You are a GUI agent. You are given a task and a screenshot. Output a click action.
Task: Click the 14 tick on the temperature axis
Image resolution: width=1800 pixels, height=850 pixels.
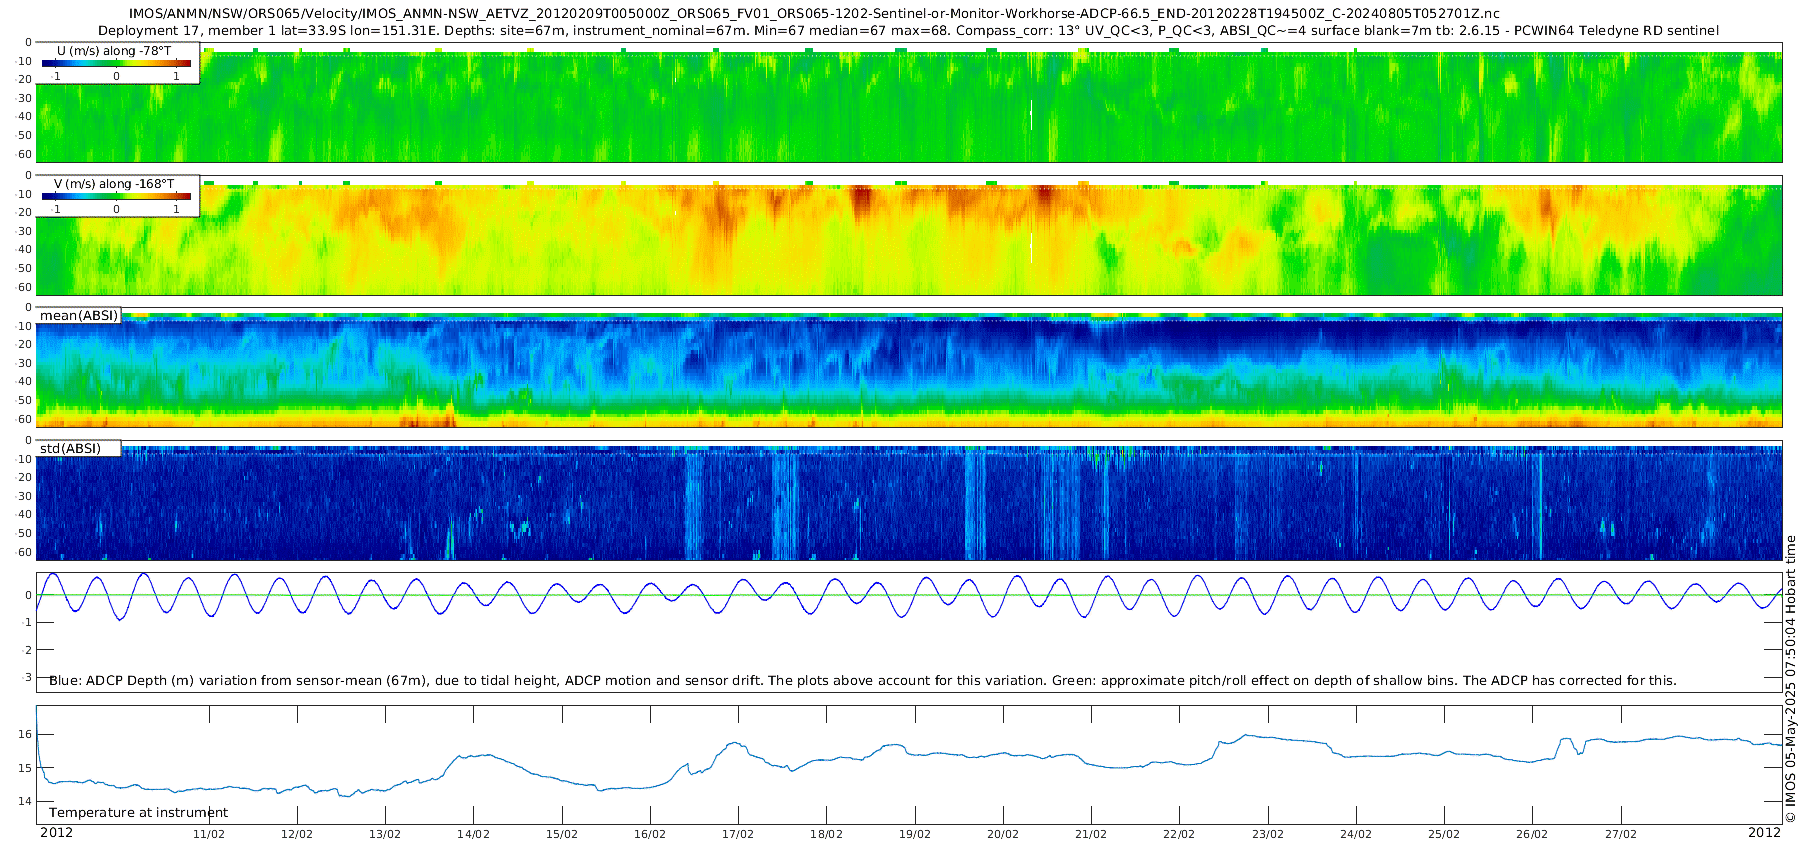25,801
